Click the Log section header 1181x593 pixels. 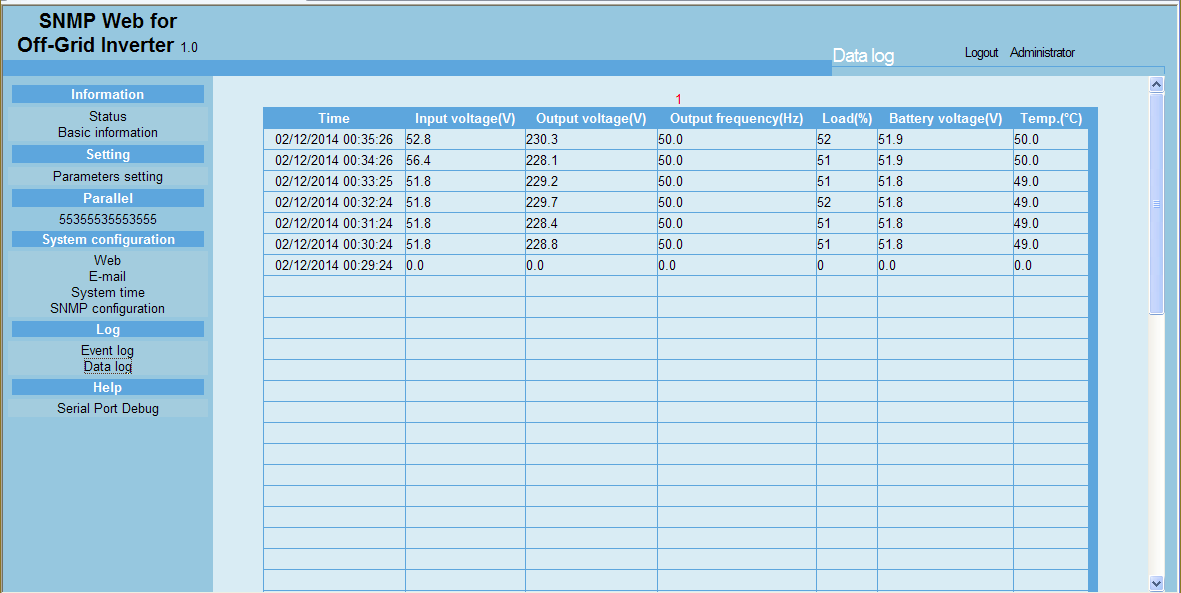[x=108, y=329]
